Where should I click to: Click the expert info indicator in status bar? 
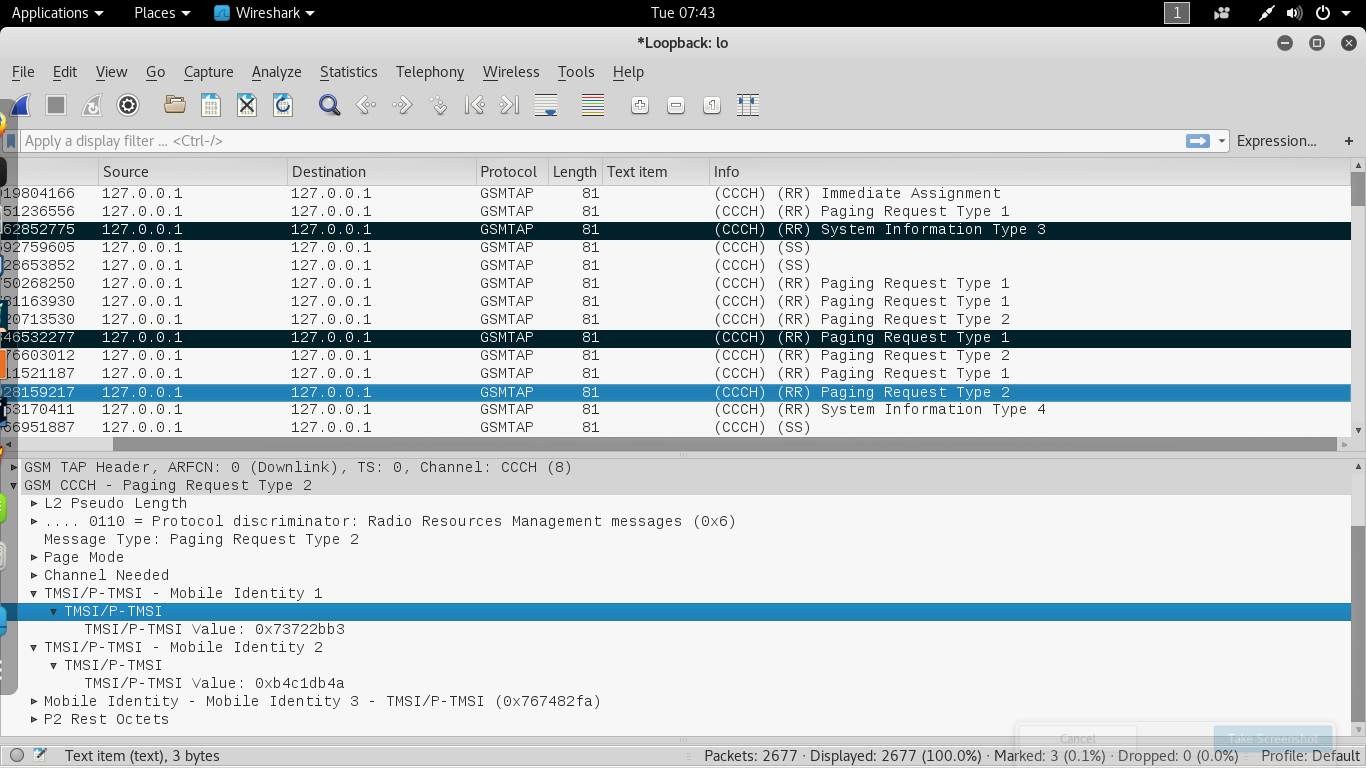point(17,756)
